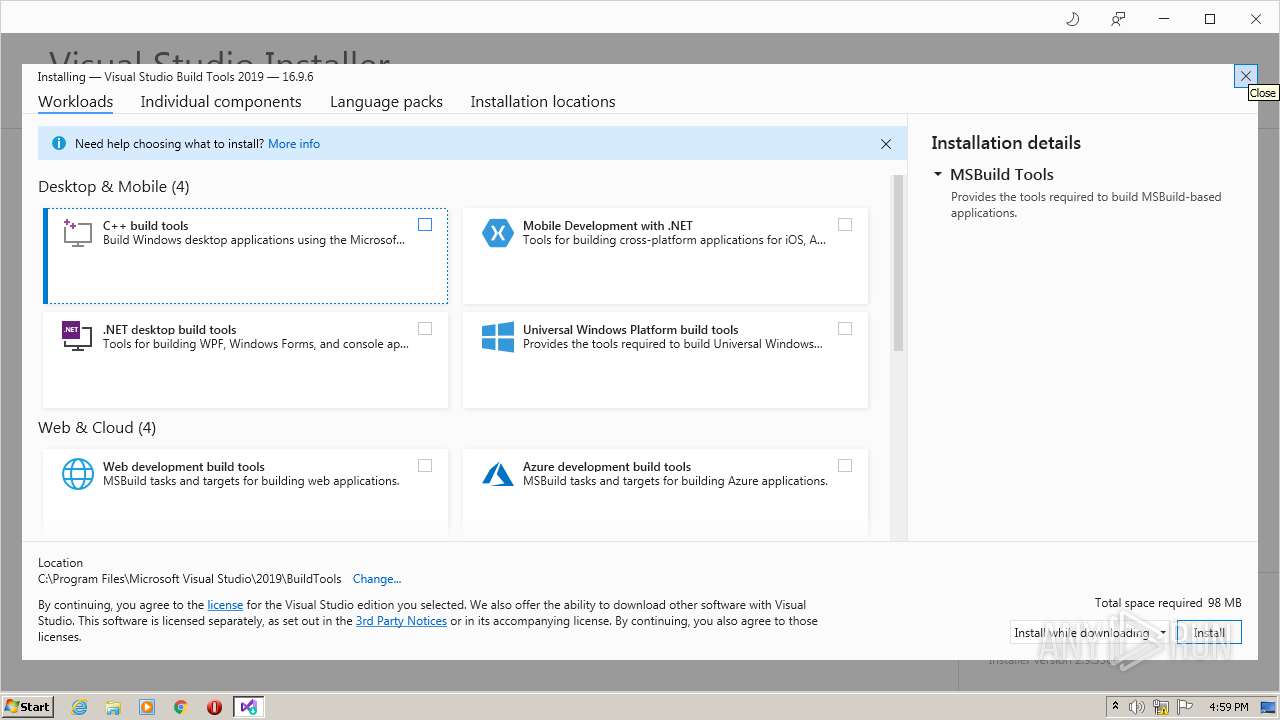Click the Installation details heading
This screenshot has height=720, width=1280.
click(x=1006, y=143)
